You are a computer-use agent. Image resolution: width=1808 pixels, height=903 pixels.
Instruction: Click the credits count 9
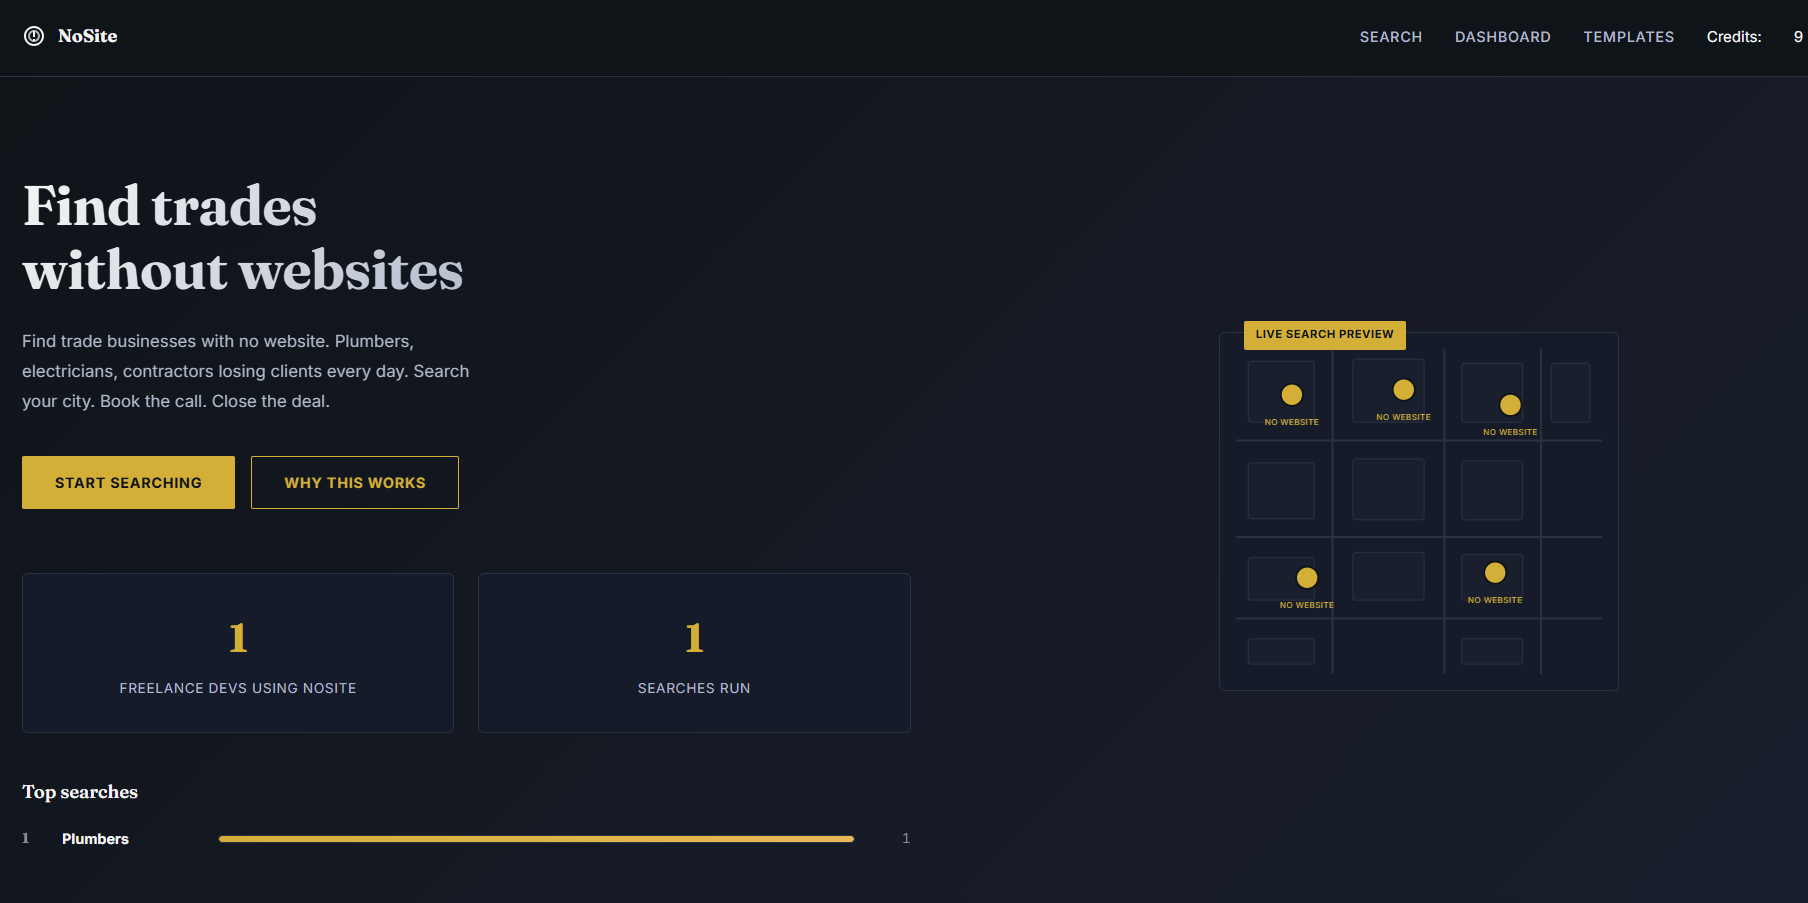click(1797, 37)
